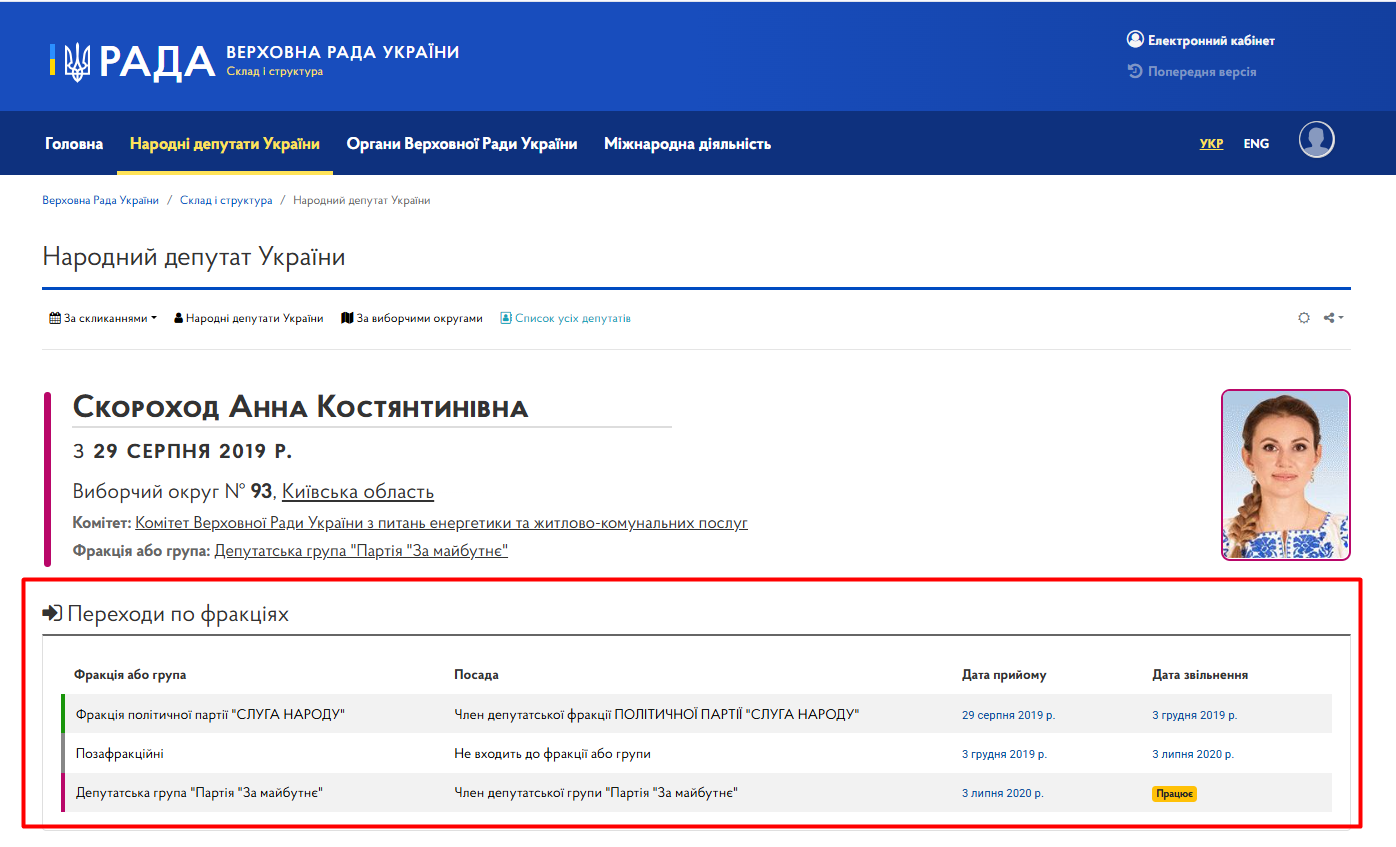Open Органи Верховної Ради України menu
The height and width of the screenshot is (847, 1396).
[462, 144]
